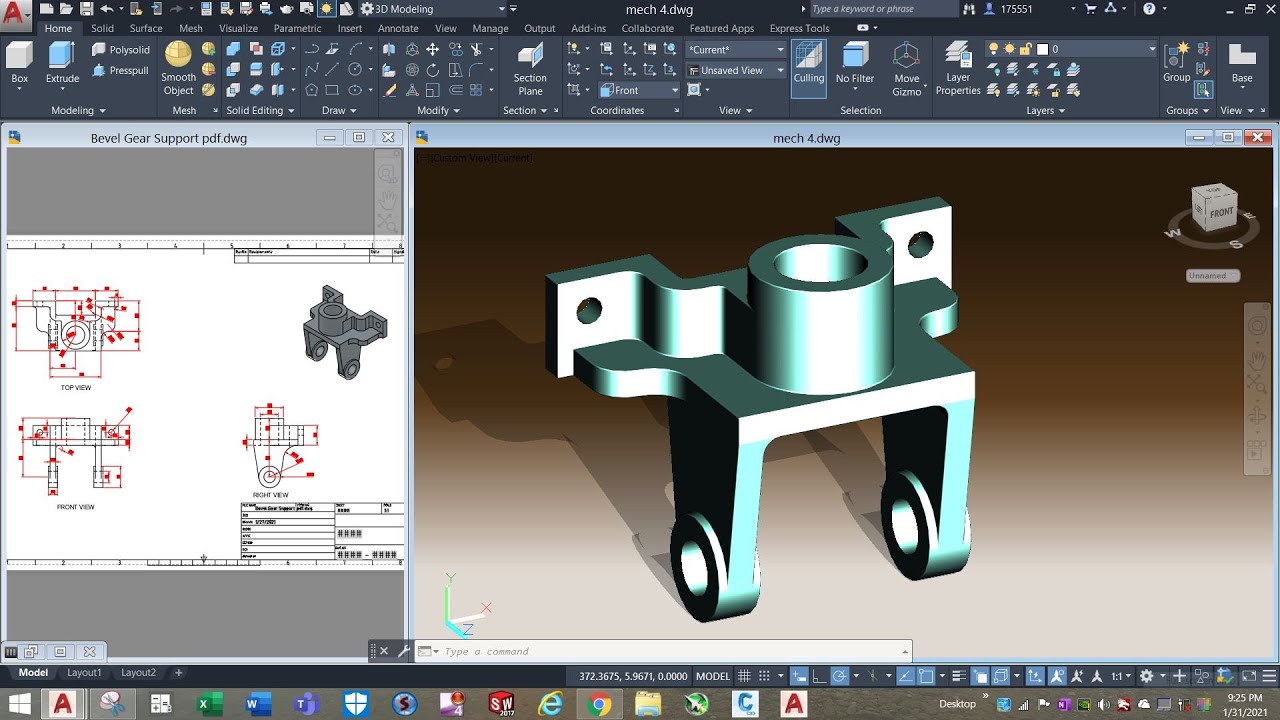
Task: Open Layer Properties manager
Action: coord(958,69)
